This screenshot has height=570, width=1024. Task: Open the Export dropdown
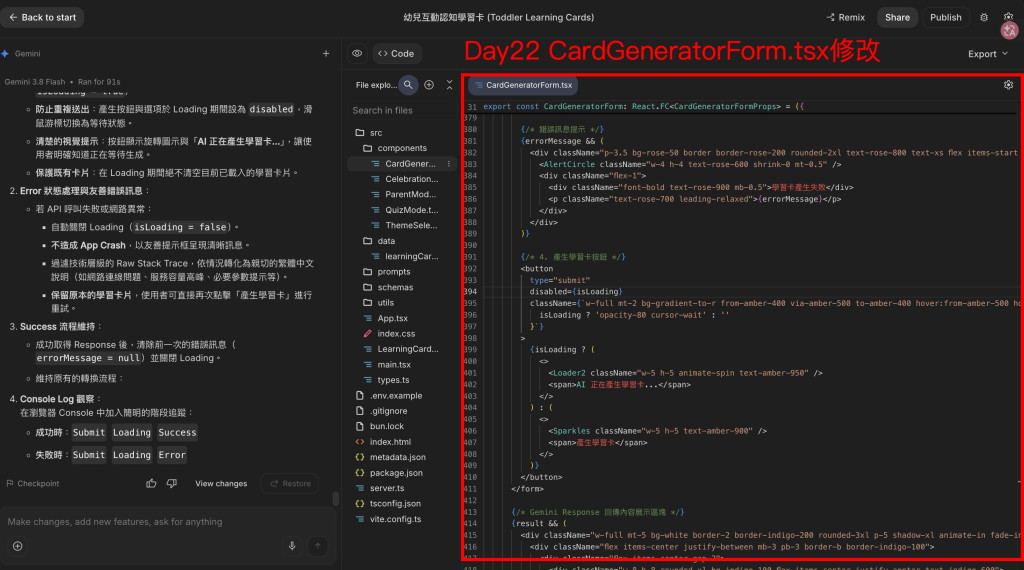987,54
